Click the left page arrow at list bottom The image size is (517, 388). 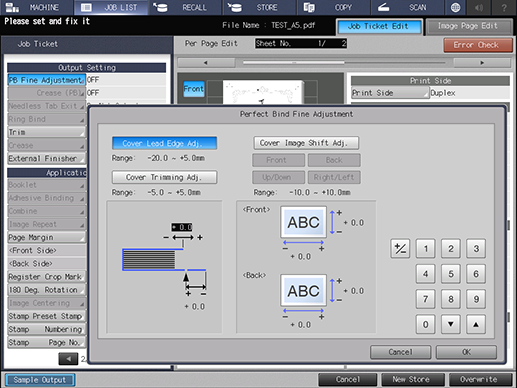click(68, 359)
